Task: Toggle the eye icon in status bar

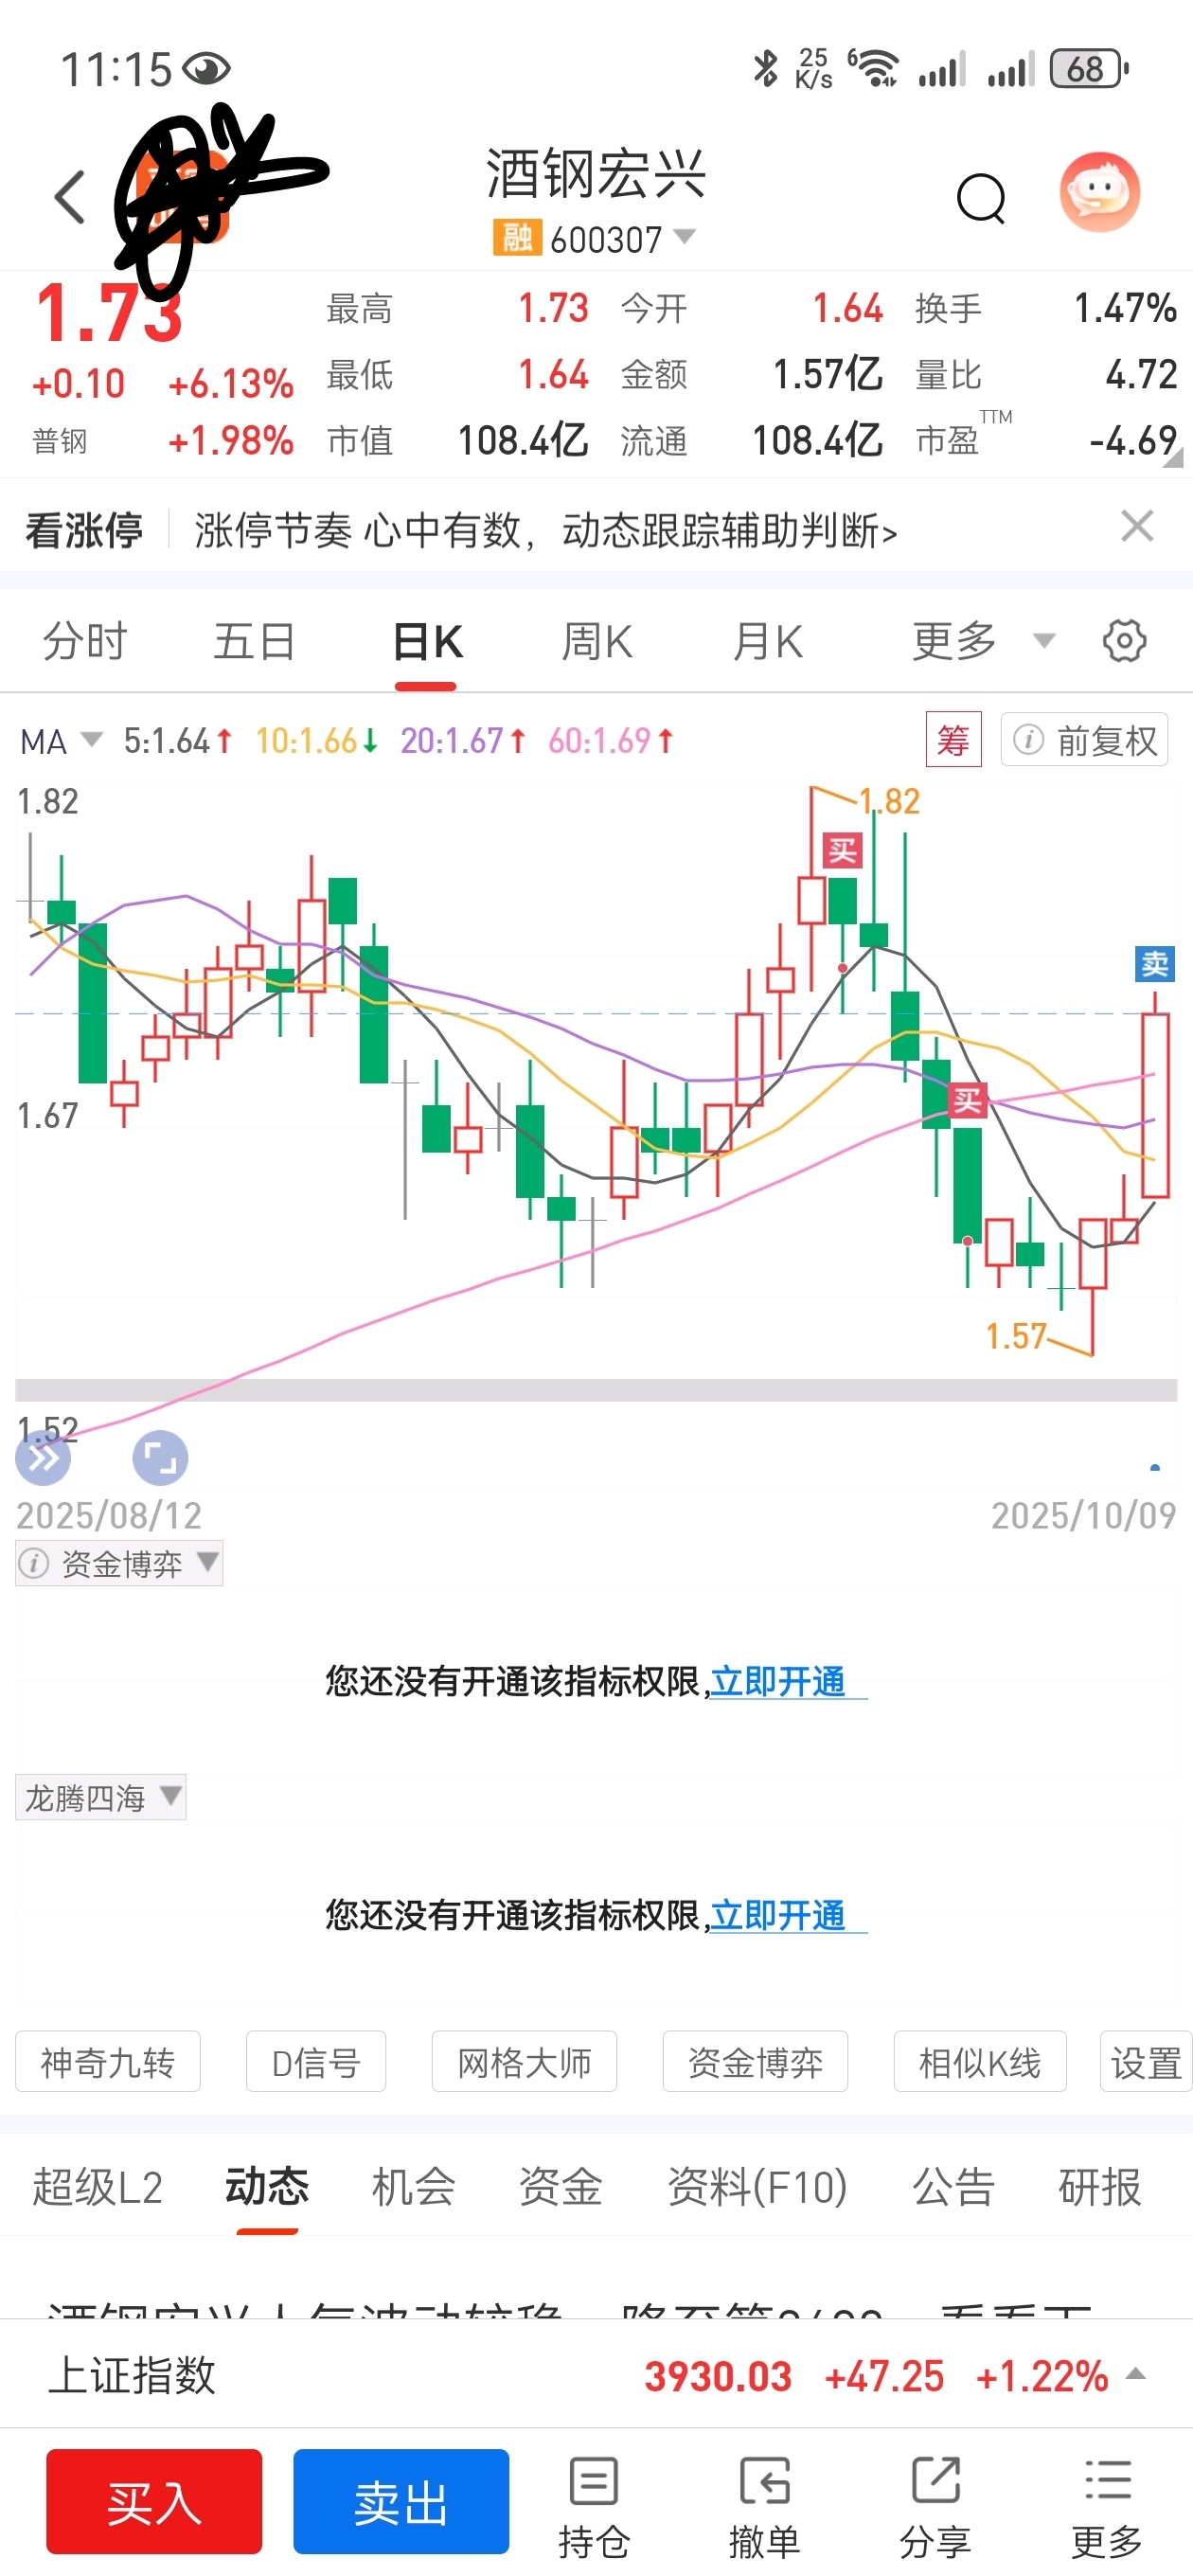Action: [207, 69]
